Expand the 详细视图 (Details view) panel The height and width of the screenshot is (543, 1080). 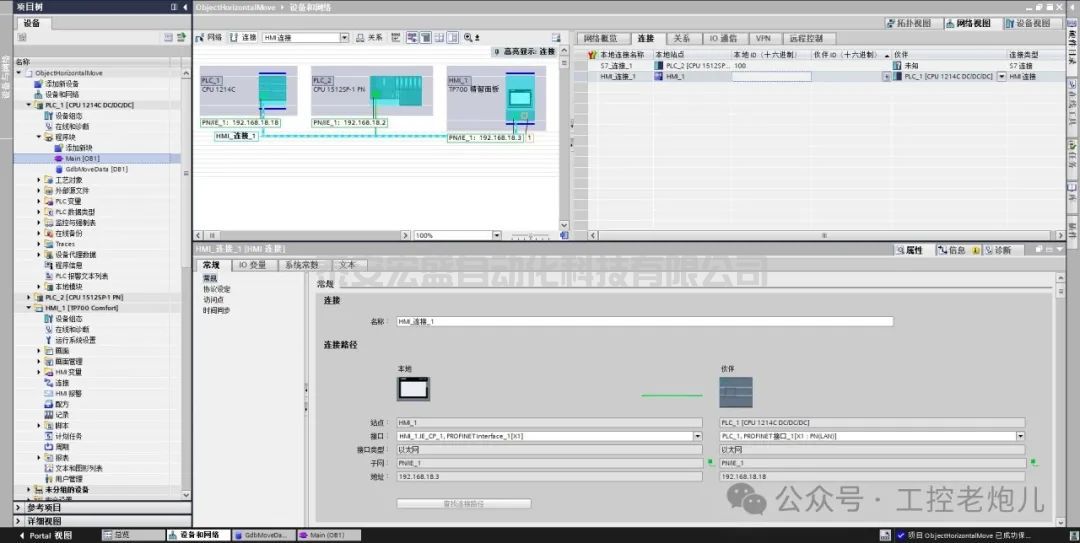[19, 521]
